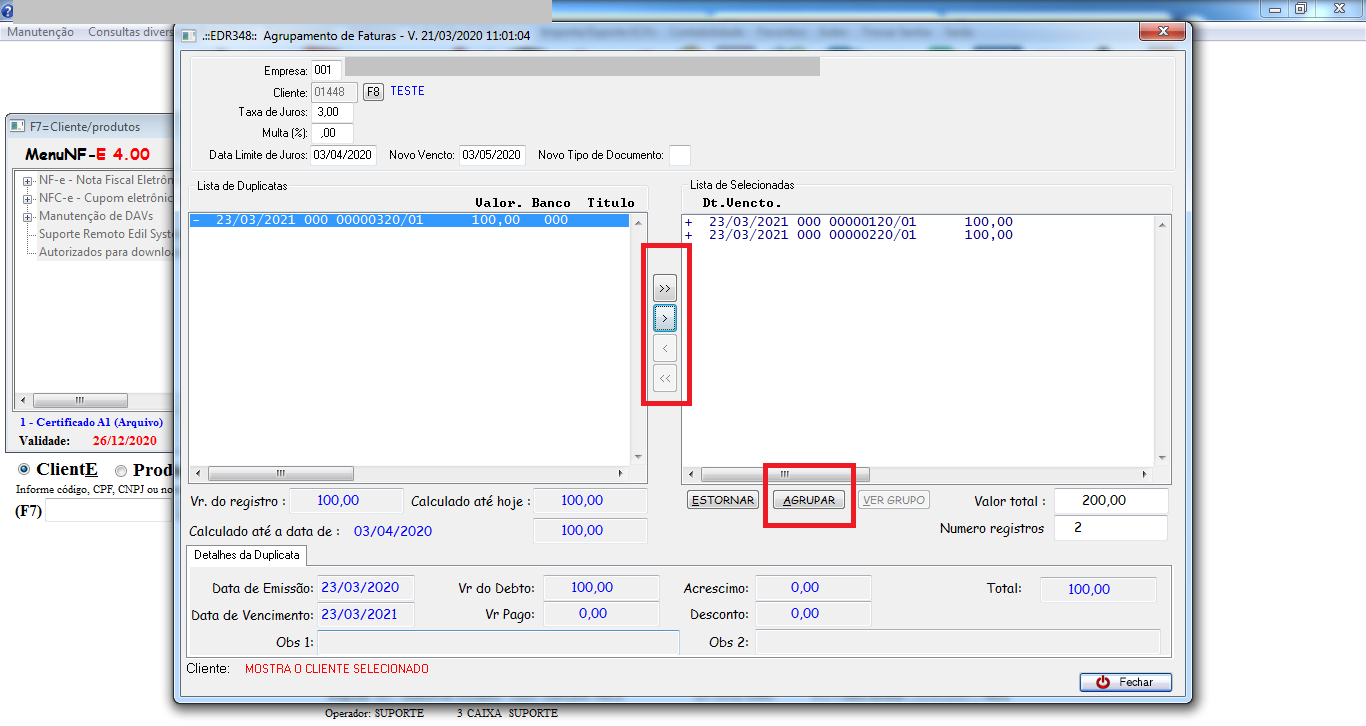Expand the NF-e Nota Fiscal tree node
Viewport: 1366px width, 726px height.
(x=27, y=181)
